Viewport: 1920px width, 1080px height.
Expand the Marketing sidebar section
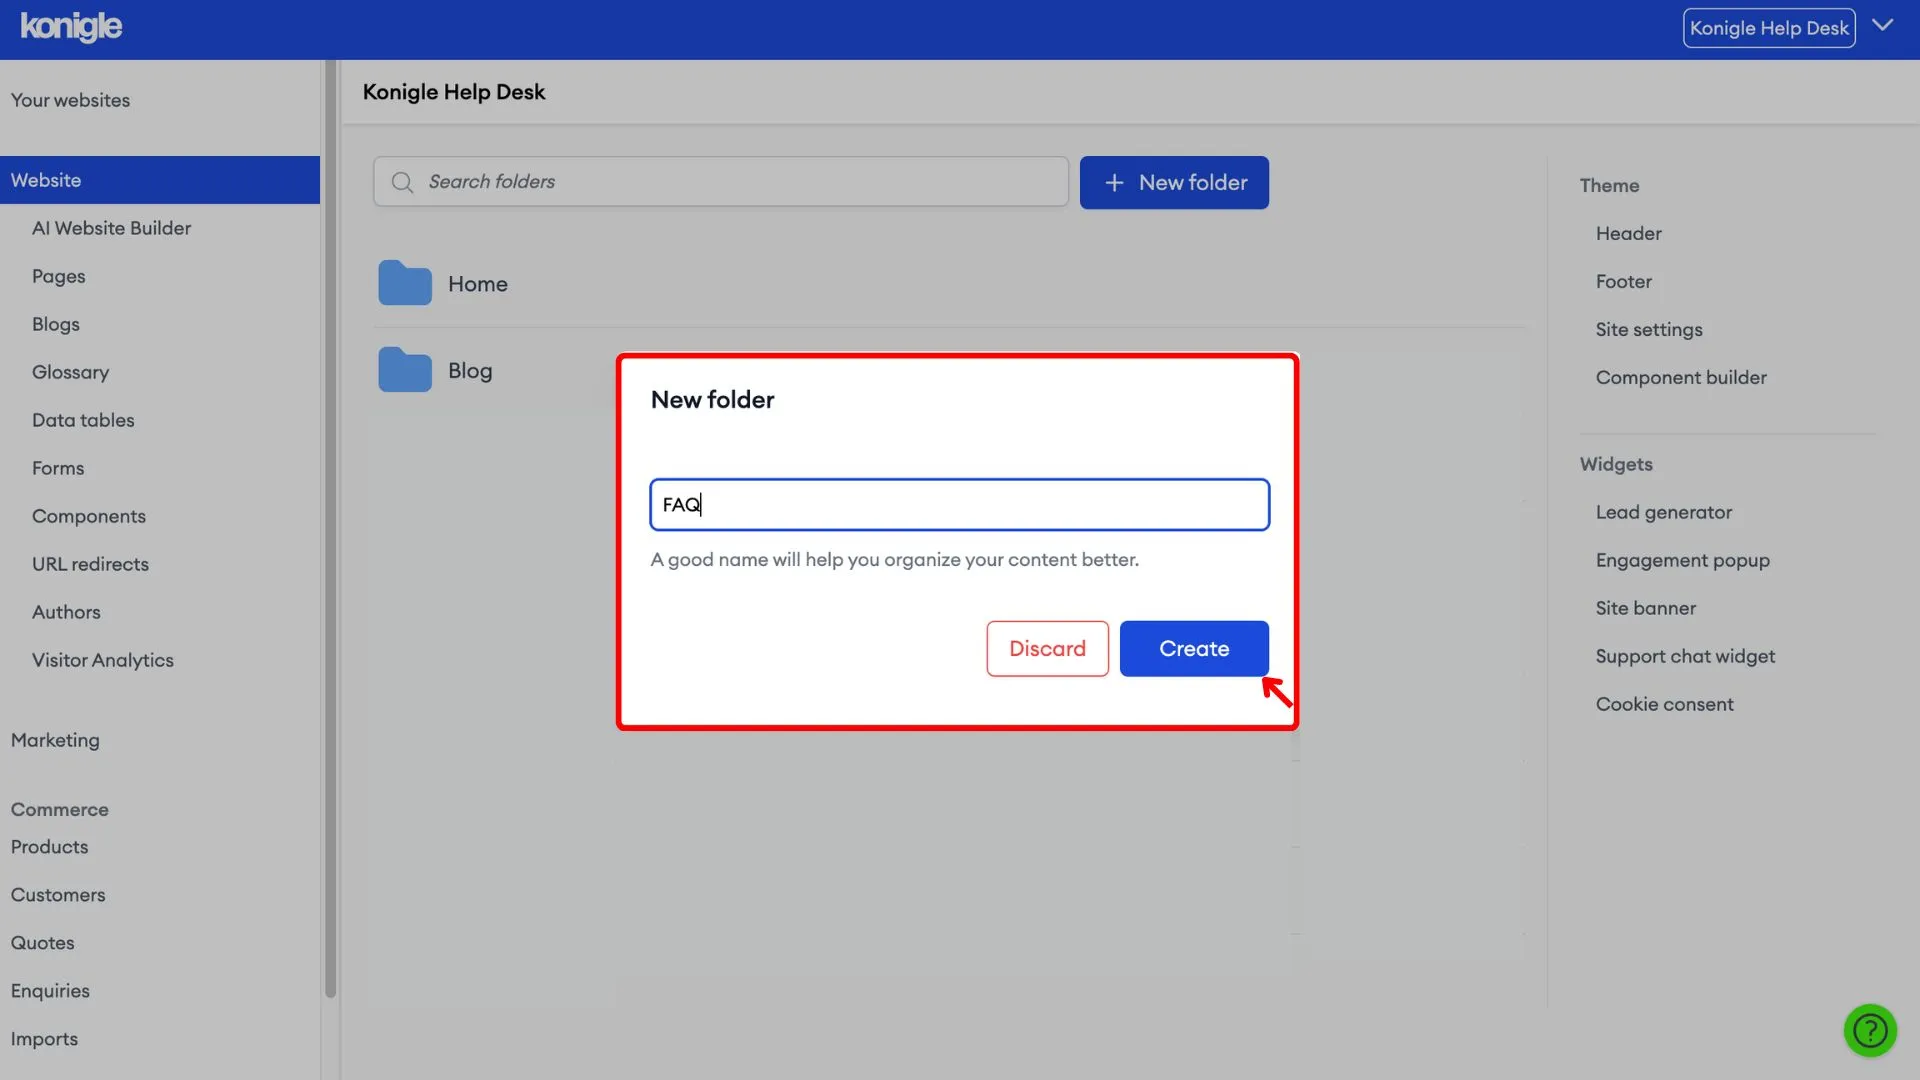[x=55, y=740]
